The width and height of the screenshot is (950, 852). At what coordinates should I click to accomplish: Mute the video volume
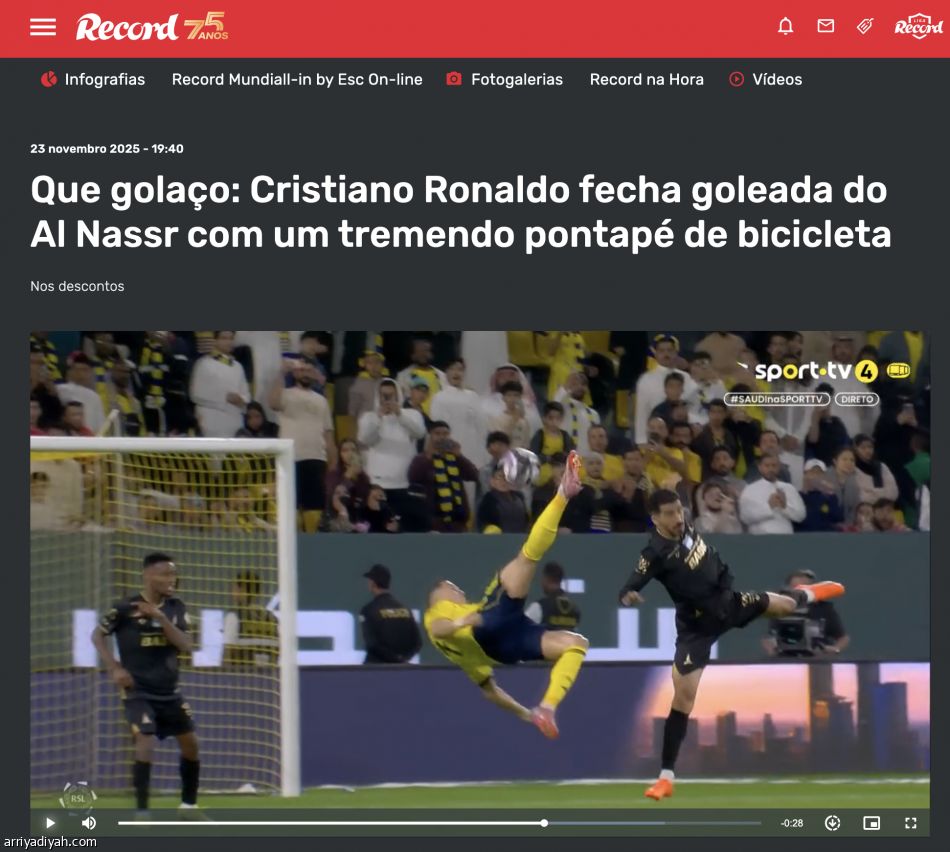pos(88,822)
